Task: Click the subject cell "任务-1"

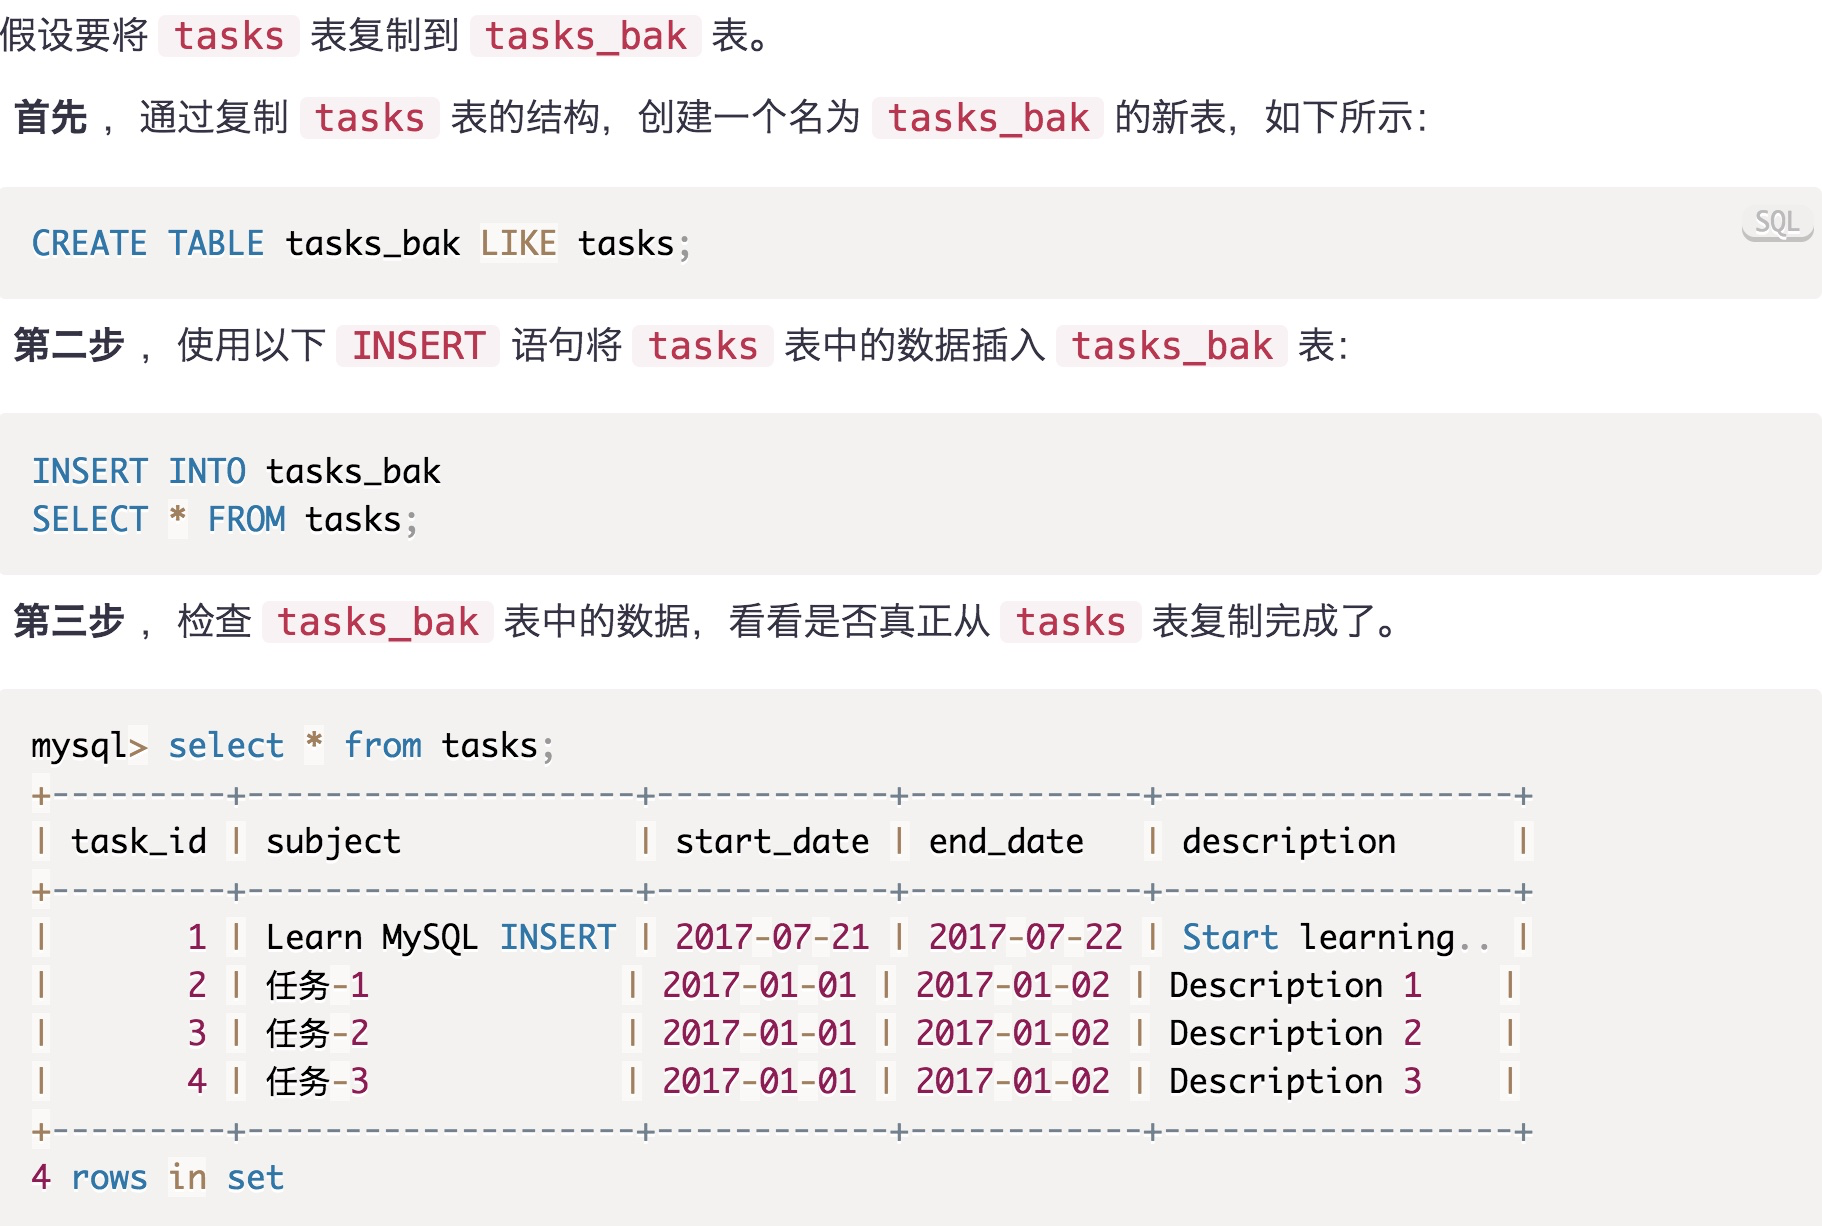Action: (317, 985)
